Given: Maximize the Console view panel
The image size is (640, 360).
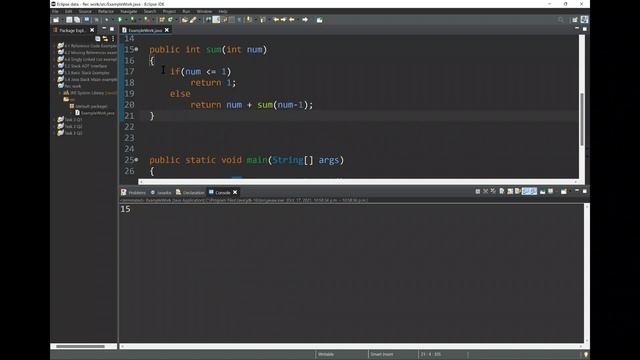Looking at the screenshot, I should click(584, 191).
